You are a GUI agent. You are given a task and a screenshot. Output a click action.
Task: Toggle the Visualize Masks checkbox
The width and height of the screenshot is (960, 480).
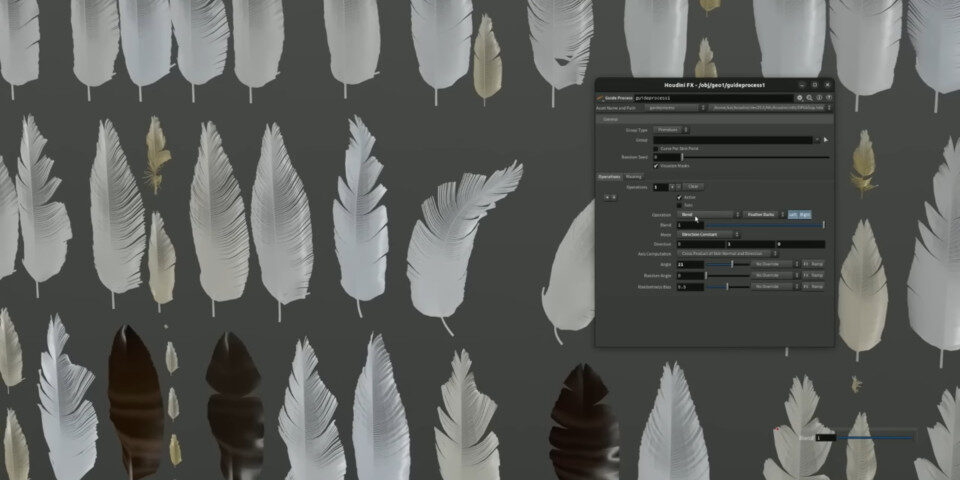point(656,166)
